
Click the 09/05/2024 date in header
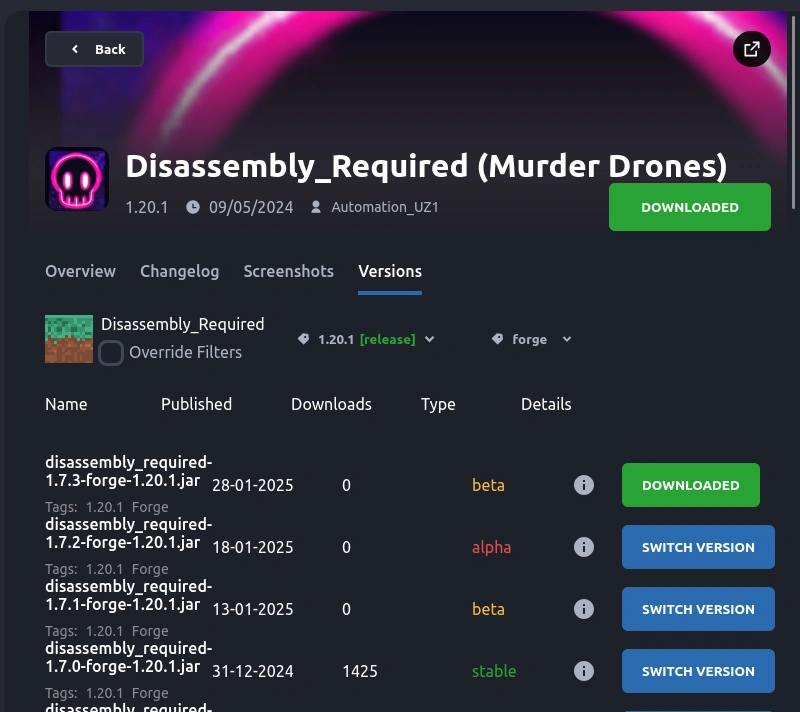[x=251, y=207]
